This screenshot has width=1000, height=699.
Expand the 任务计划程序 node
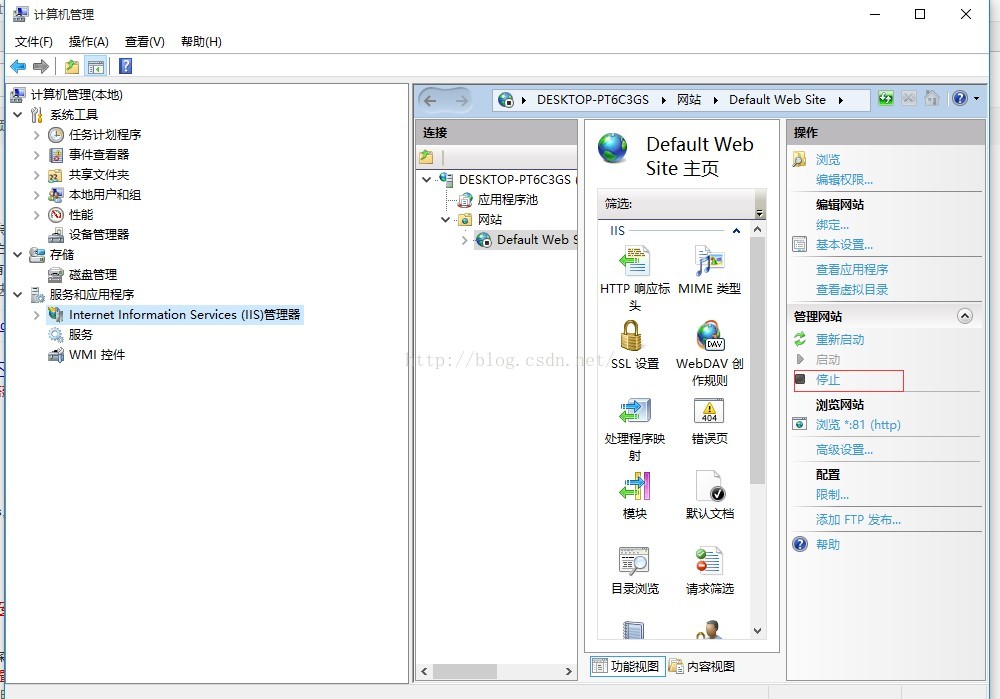(x=36, y=135)
